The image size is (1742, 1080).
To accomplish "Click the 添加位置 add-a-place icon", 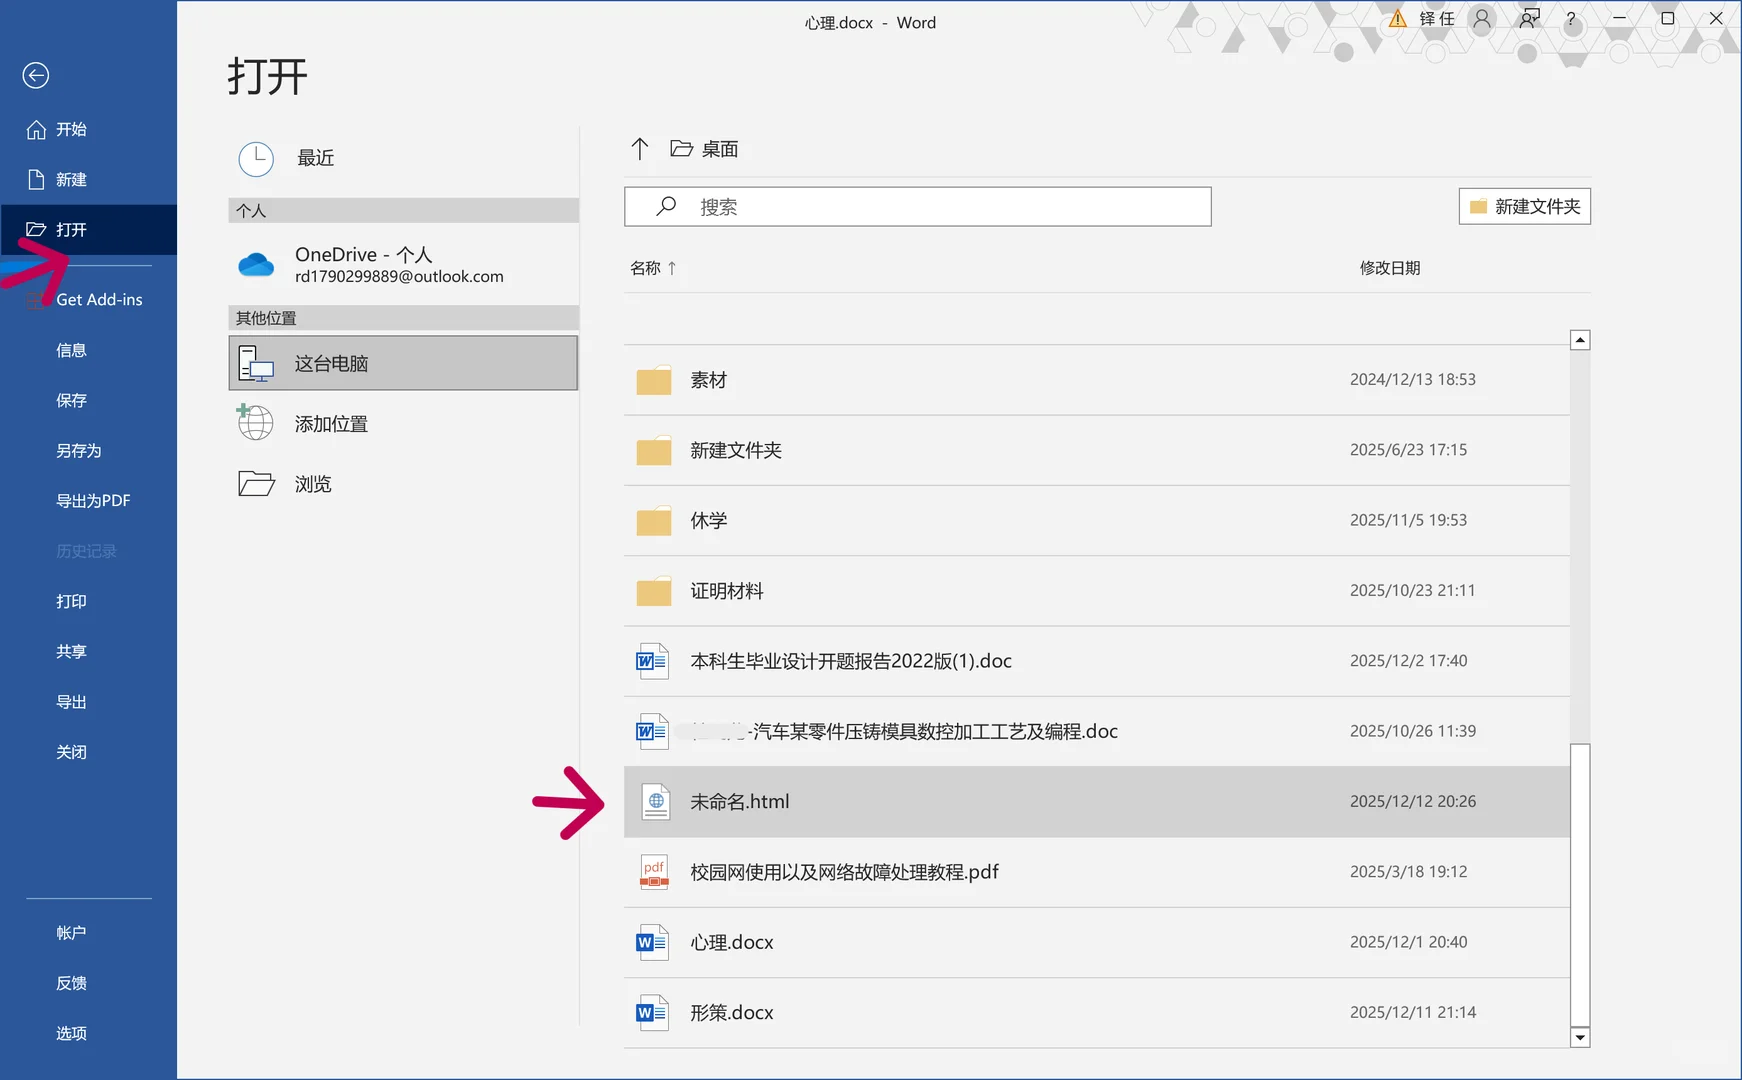I will point(255,423).
